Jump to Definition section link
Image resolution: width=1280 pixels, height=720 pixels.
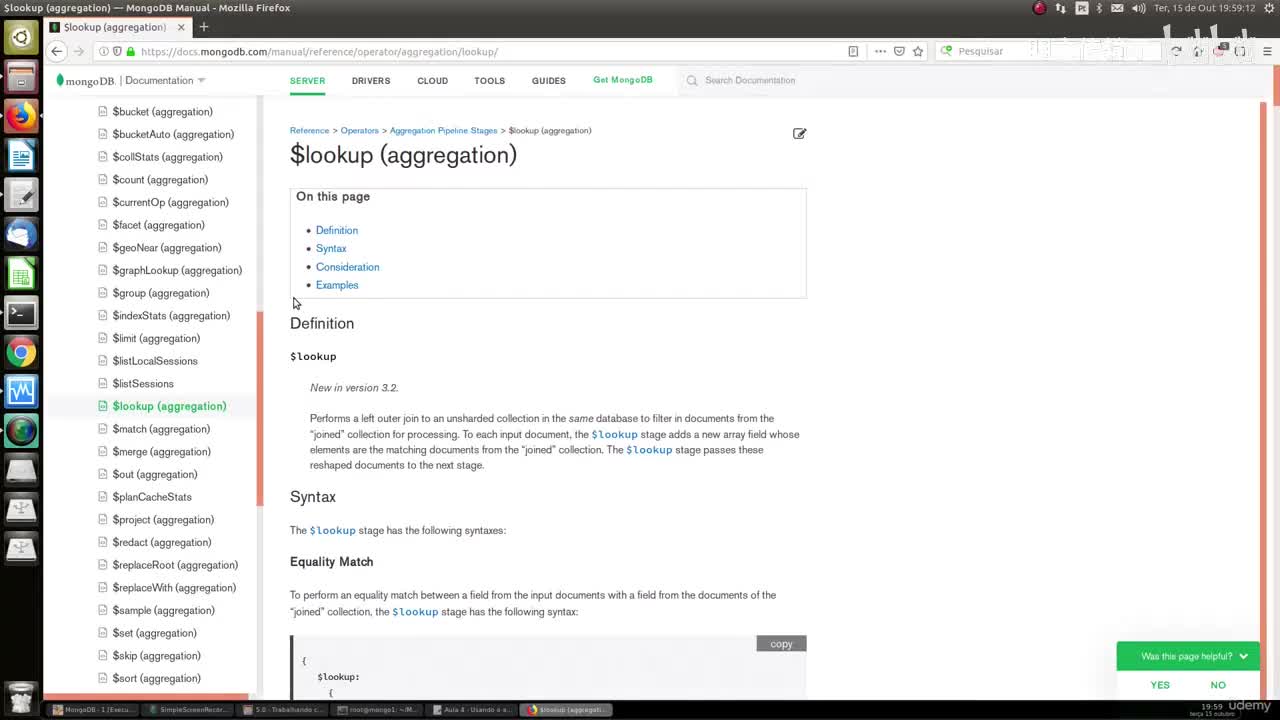pyautogui.click(x=336, y=230)
